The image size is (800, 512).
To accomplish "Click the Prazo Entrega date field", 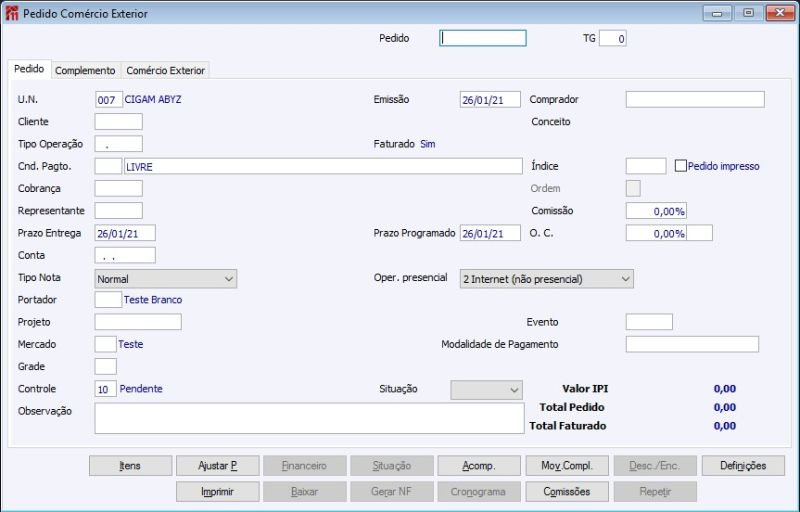I will pyautogui.click(x=125, y=233).
